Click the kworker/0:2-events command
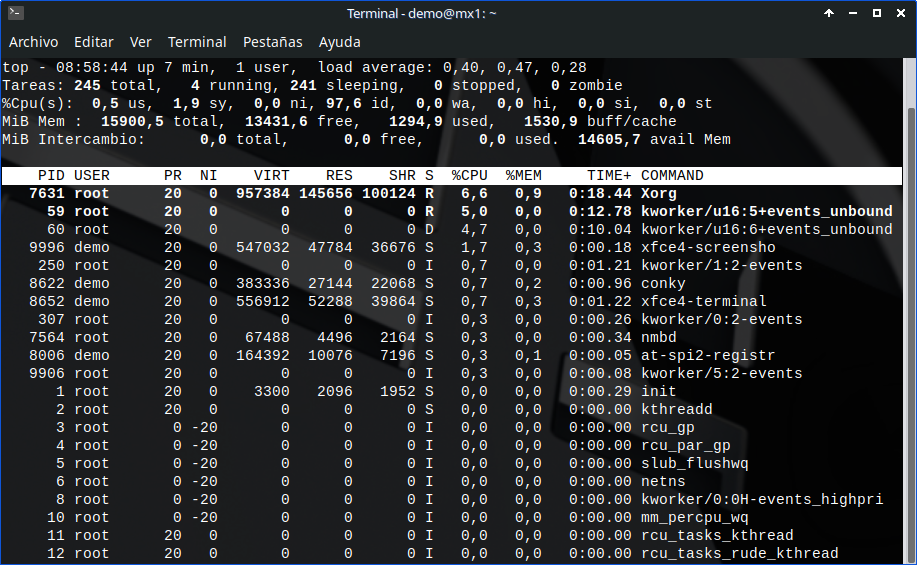 point(722,319)
